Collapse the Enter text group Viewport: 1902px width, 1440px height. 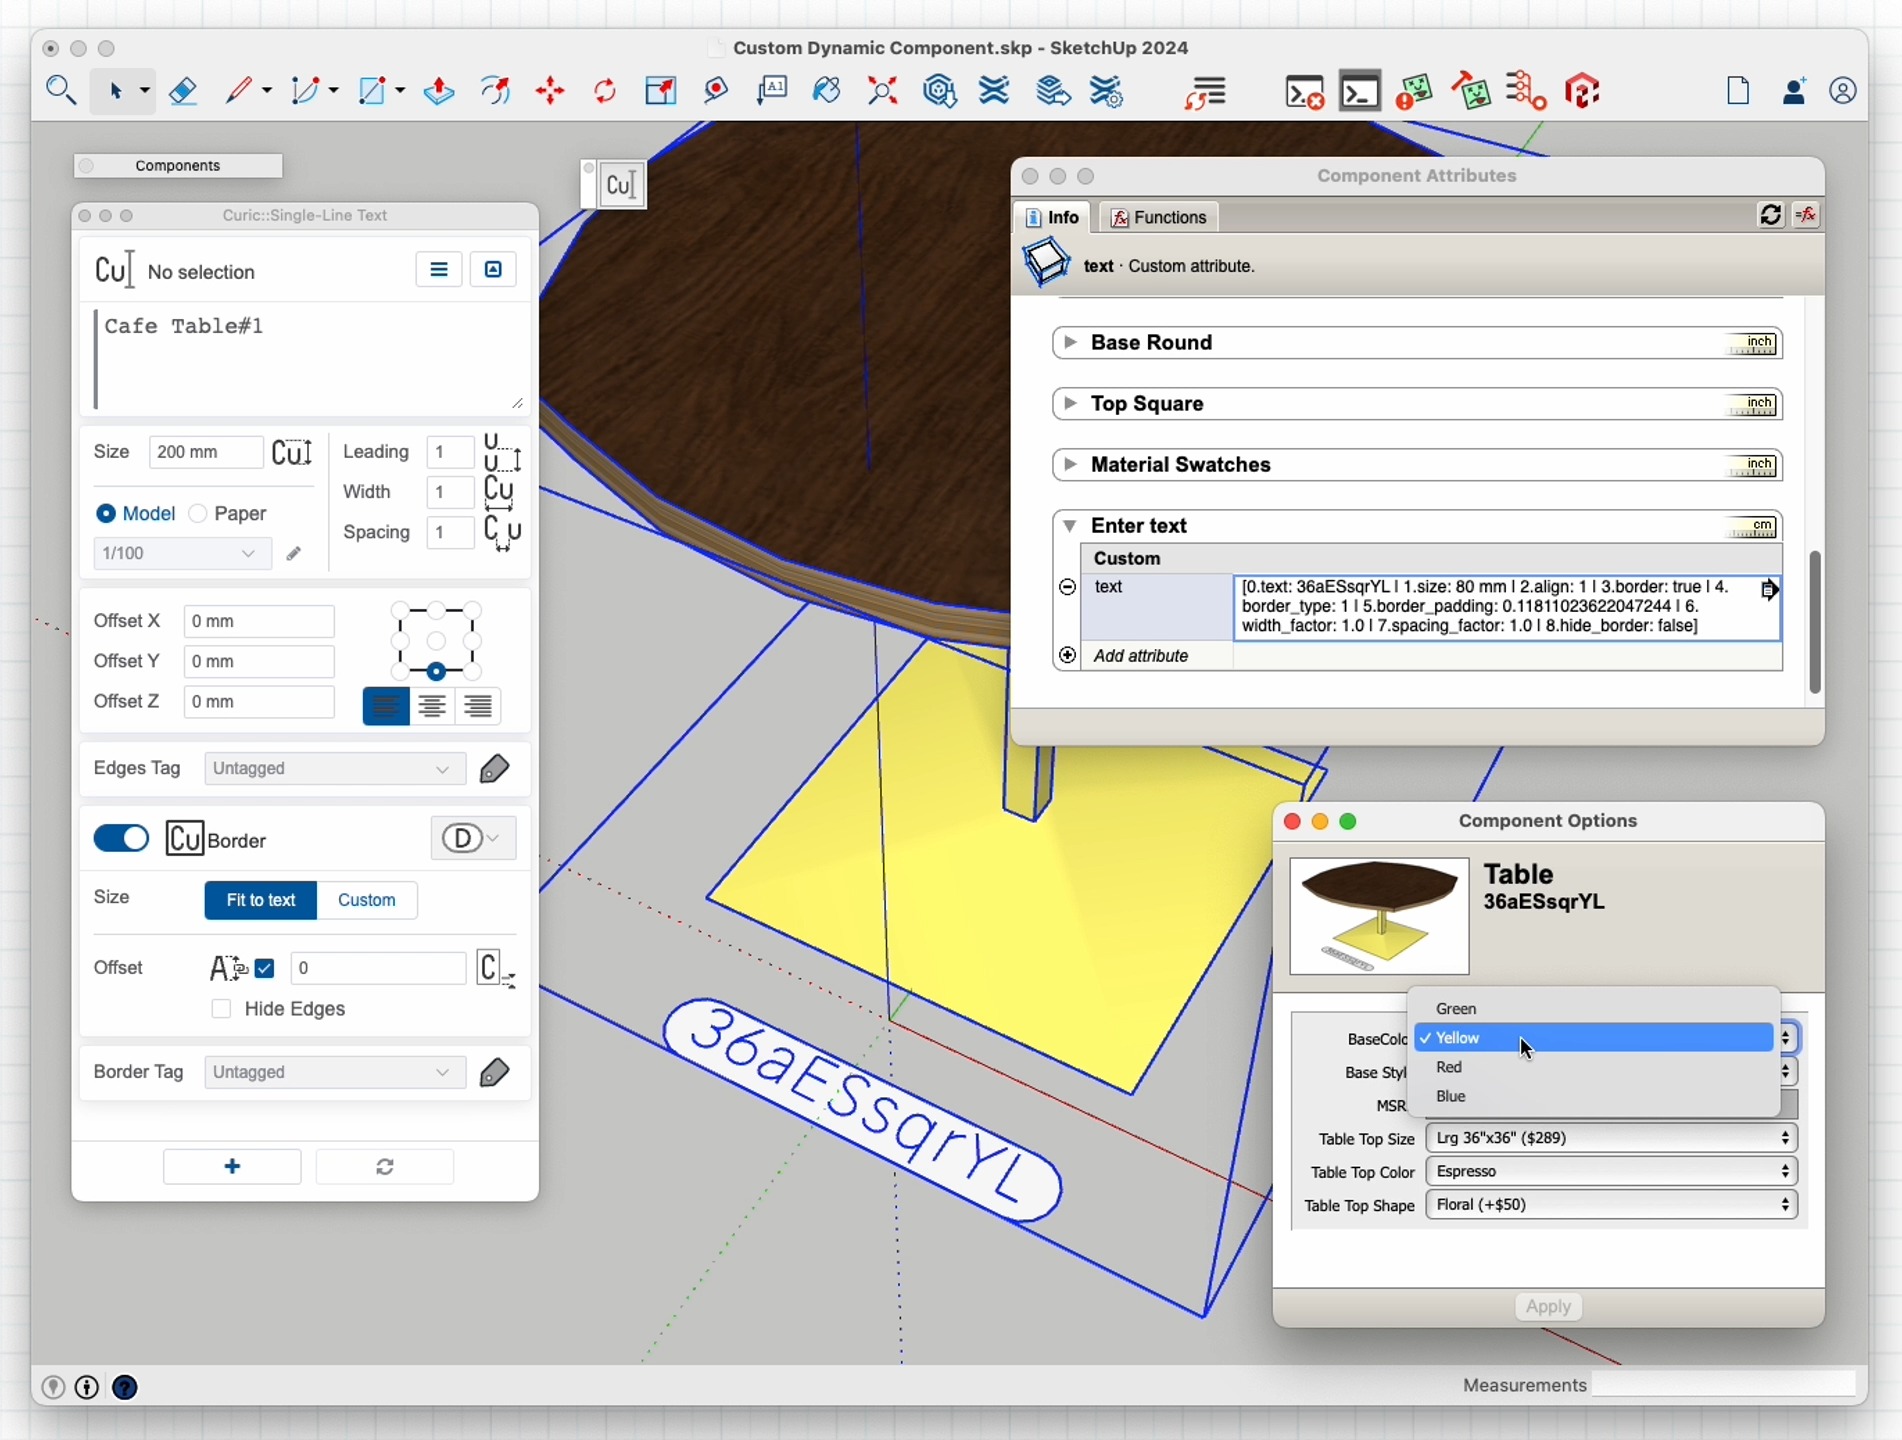(x=1070, y=526)
